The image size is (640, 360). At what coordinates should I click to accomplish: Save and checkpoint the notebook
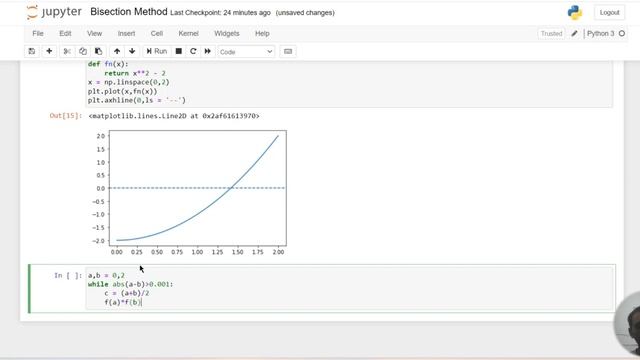pyautogui.click(x=32, y=51)
